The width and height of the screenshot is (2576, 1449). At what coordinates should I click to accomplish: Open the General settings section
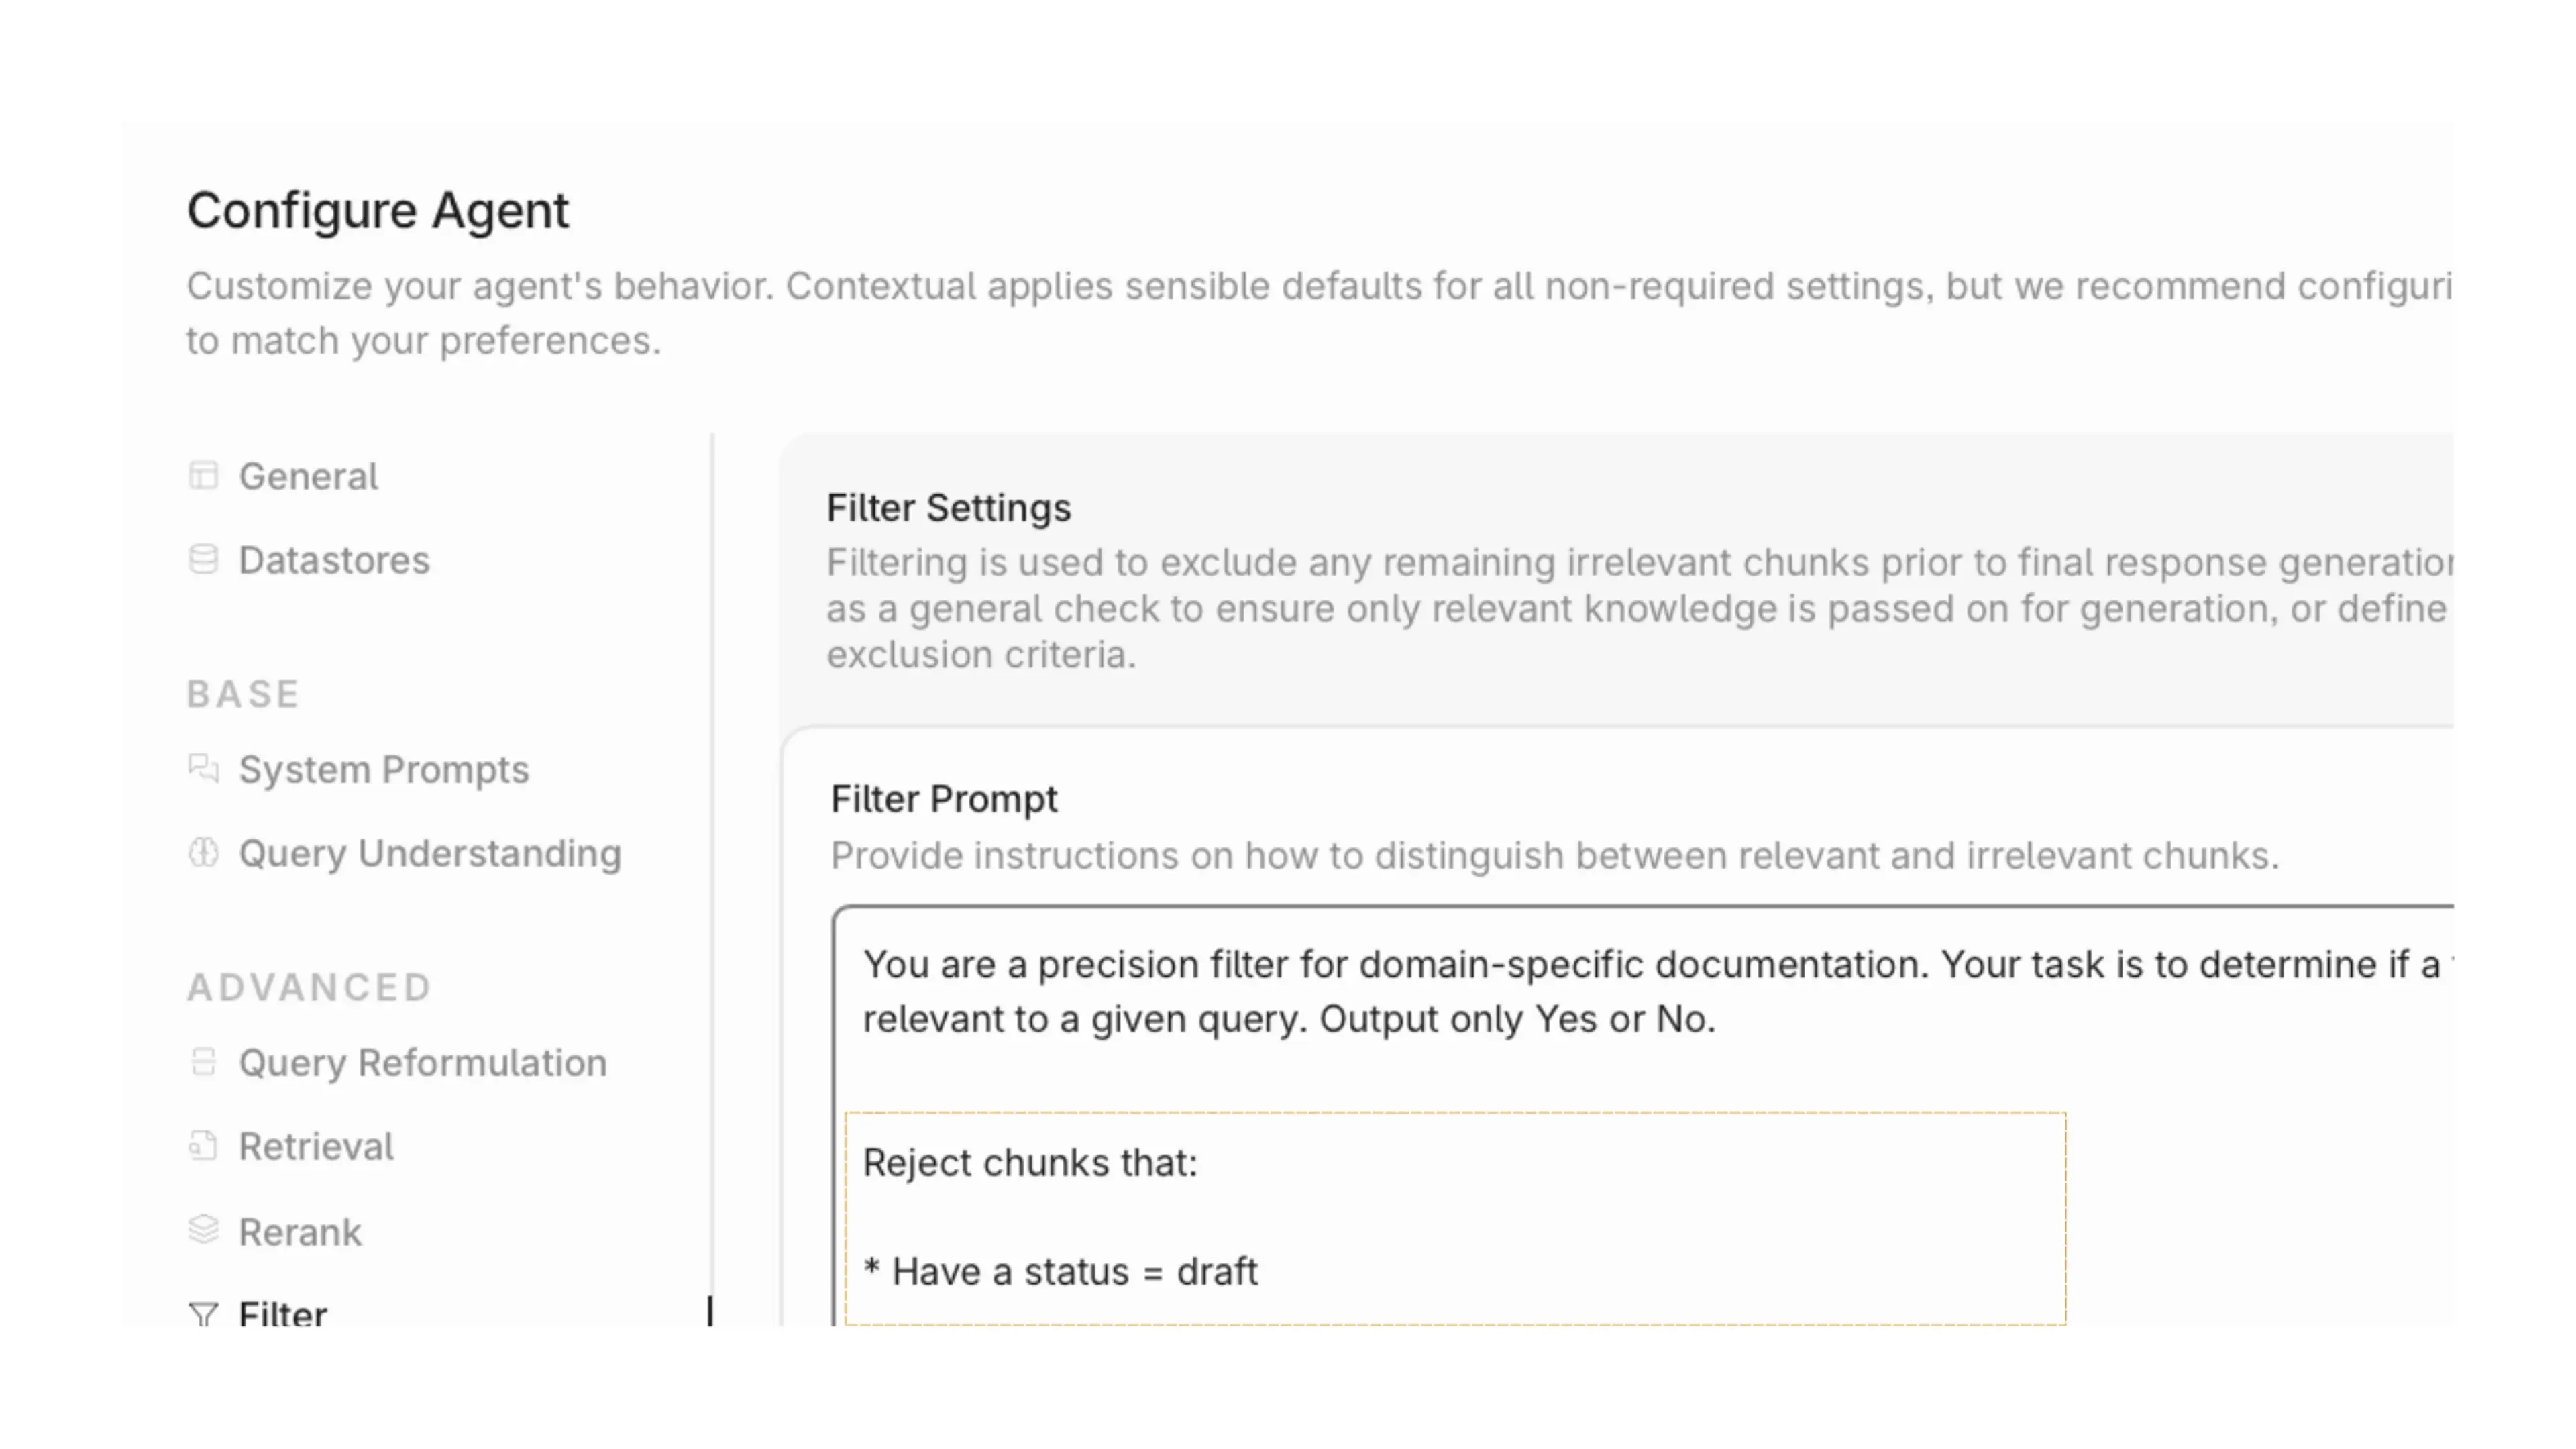308,476
